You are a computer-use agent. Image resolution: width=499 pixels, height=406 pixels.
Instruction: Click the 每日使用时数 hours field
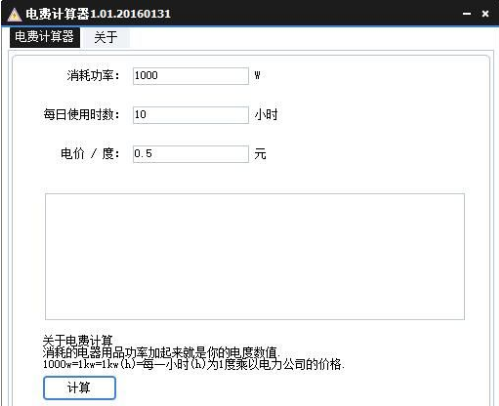point(191,115)
